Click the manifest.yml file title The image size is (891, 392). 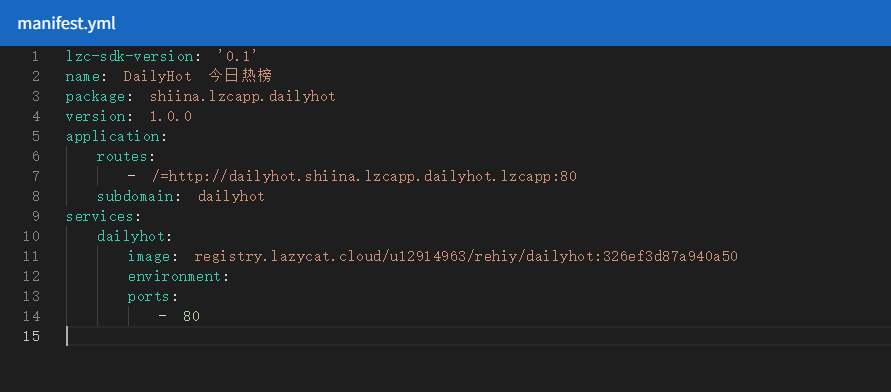click(x=66, y=23)
